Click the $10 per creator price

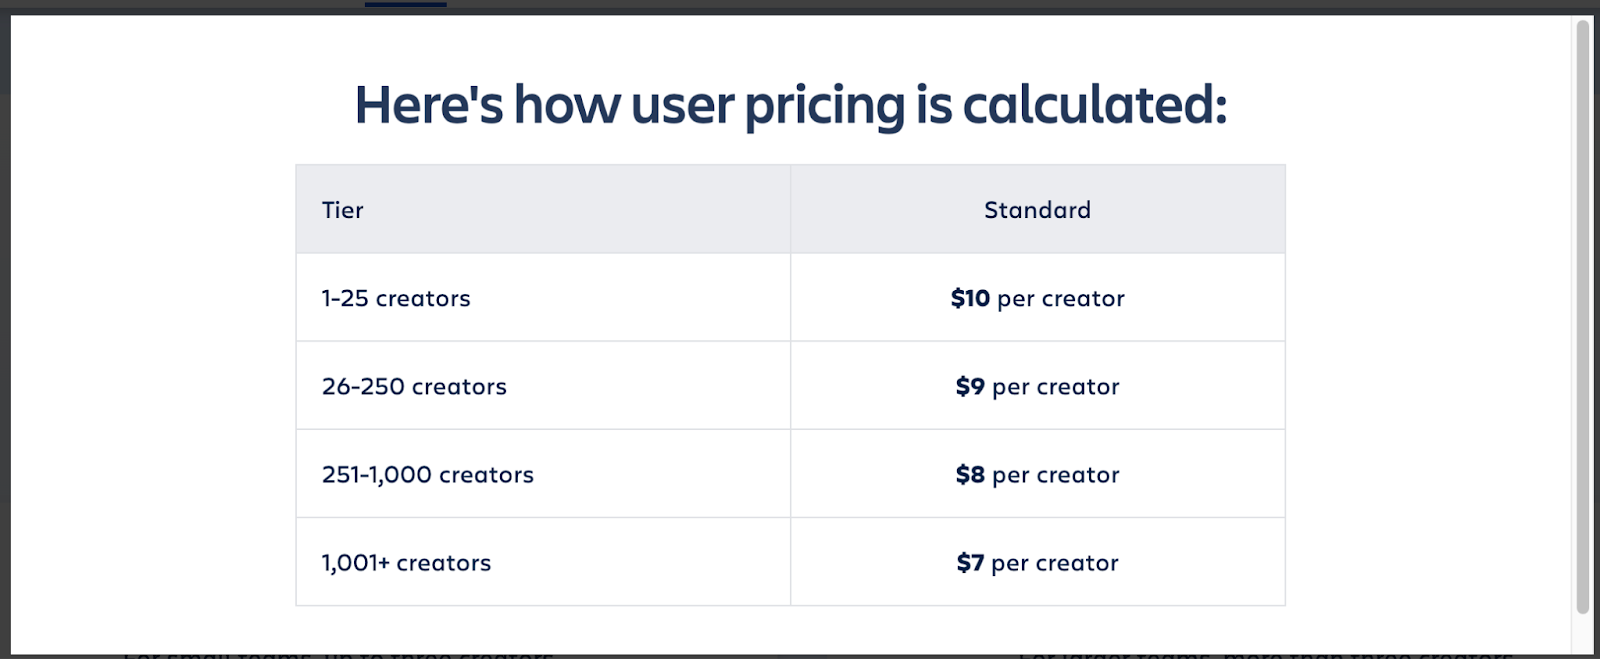pyautogui.click(x=1037, y=298)
